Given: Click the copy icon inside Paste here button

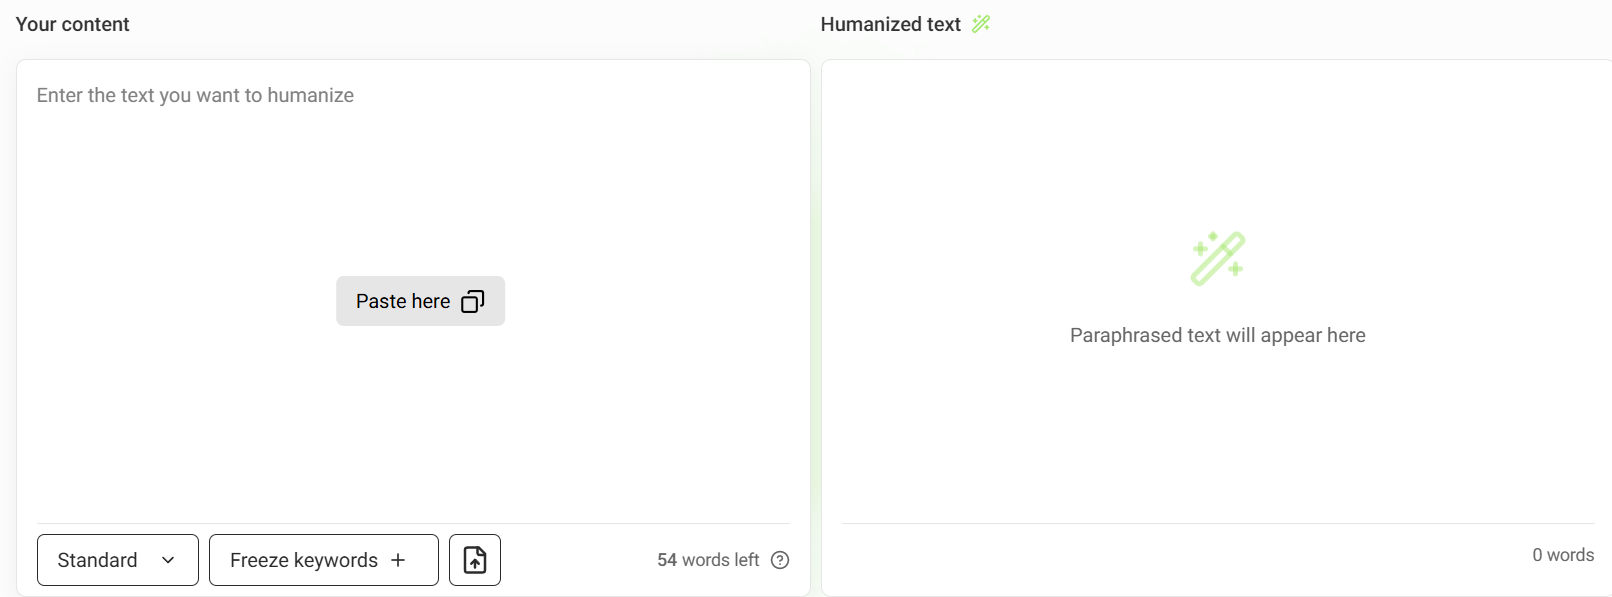Looking at the screenshot, I should click(x=471, y=301).
